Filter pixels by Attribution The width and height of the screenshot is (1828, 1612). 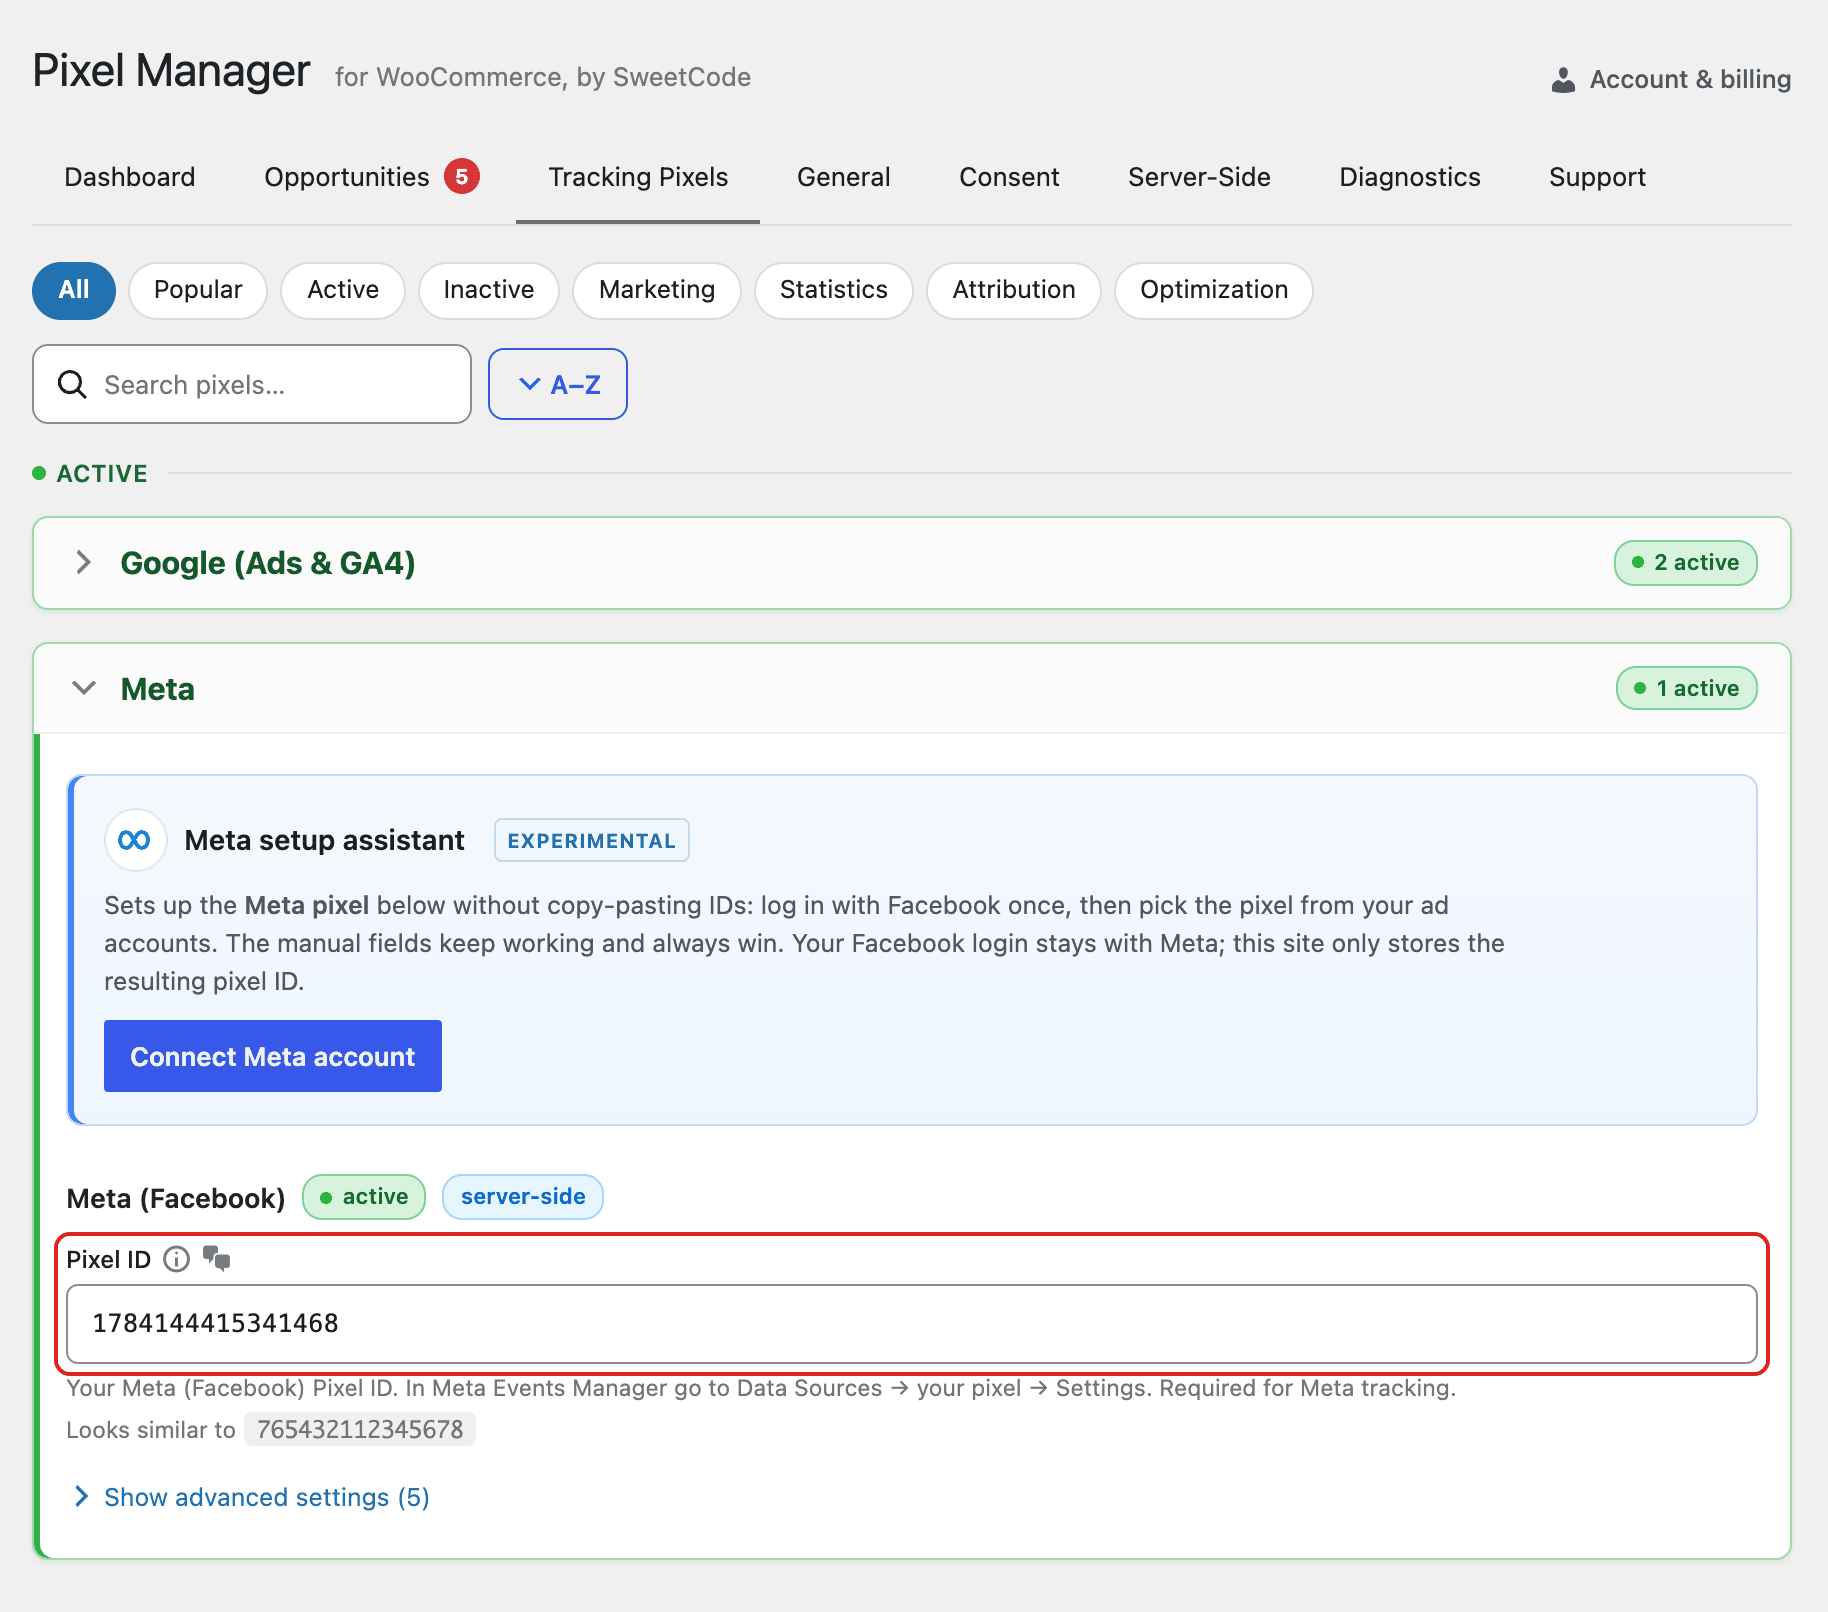click(1014, 290)
